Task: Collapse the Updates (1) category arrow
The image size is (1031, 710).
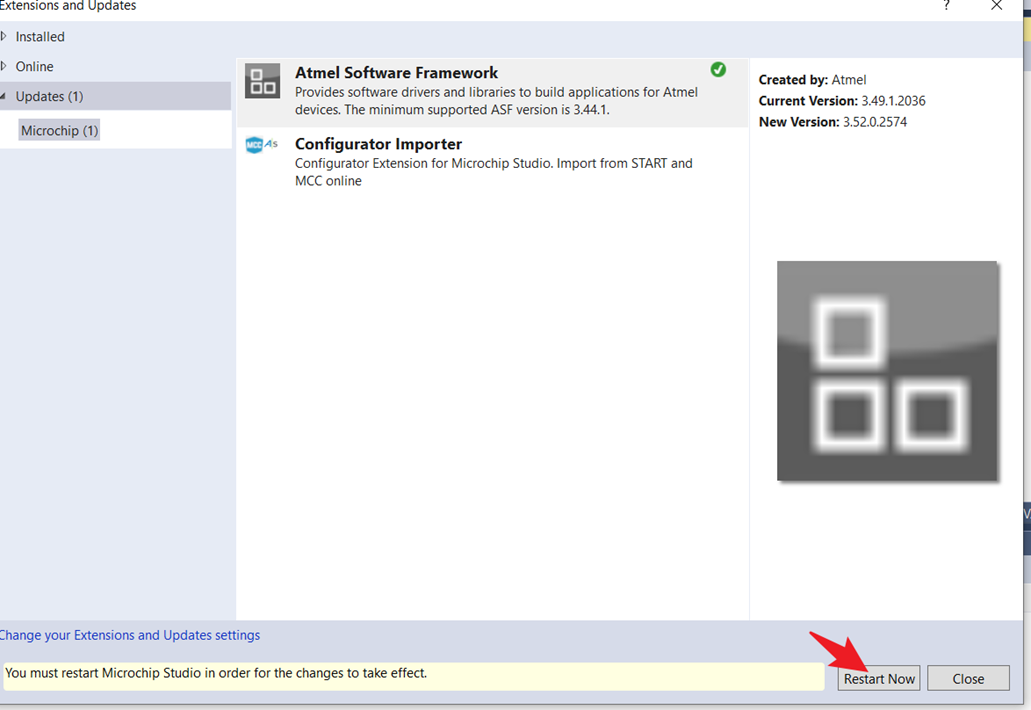Action: [3, 96]
